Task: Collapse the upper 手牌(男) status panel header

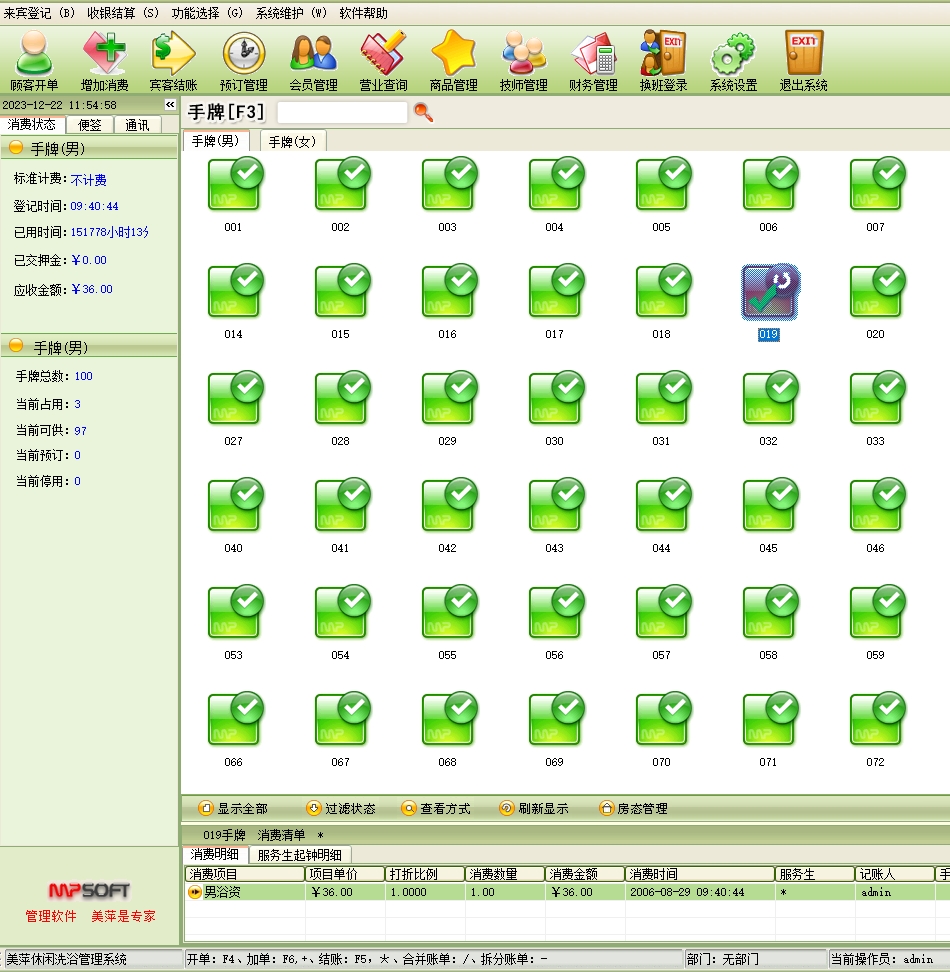Action: (16, 149)
